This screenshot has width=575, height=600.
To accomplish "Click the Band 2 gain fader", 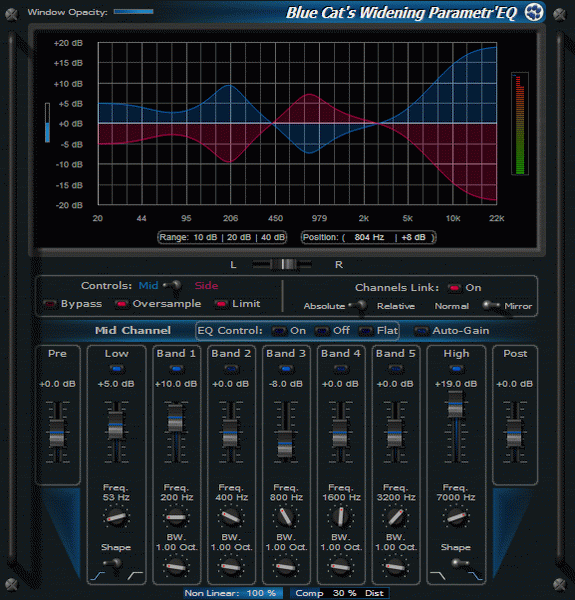I will pos(230,433).
